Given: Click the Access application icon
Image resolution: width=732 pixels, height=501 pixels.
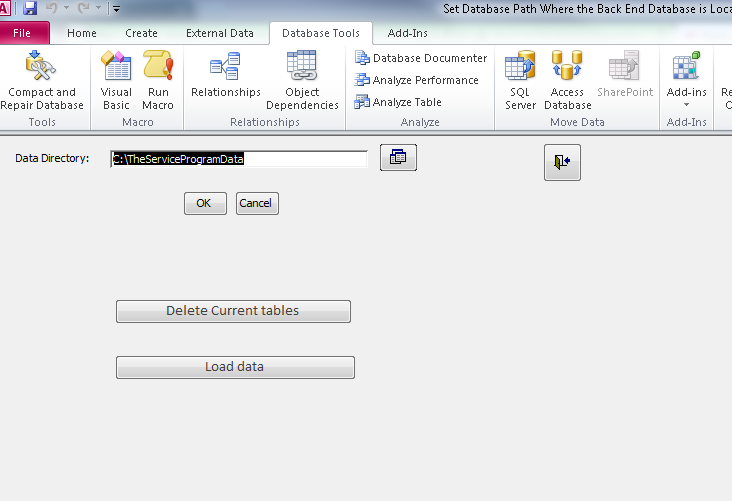Looking at the screenshot, I should pos(4,8).
